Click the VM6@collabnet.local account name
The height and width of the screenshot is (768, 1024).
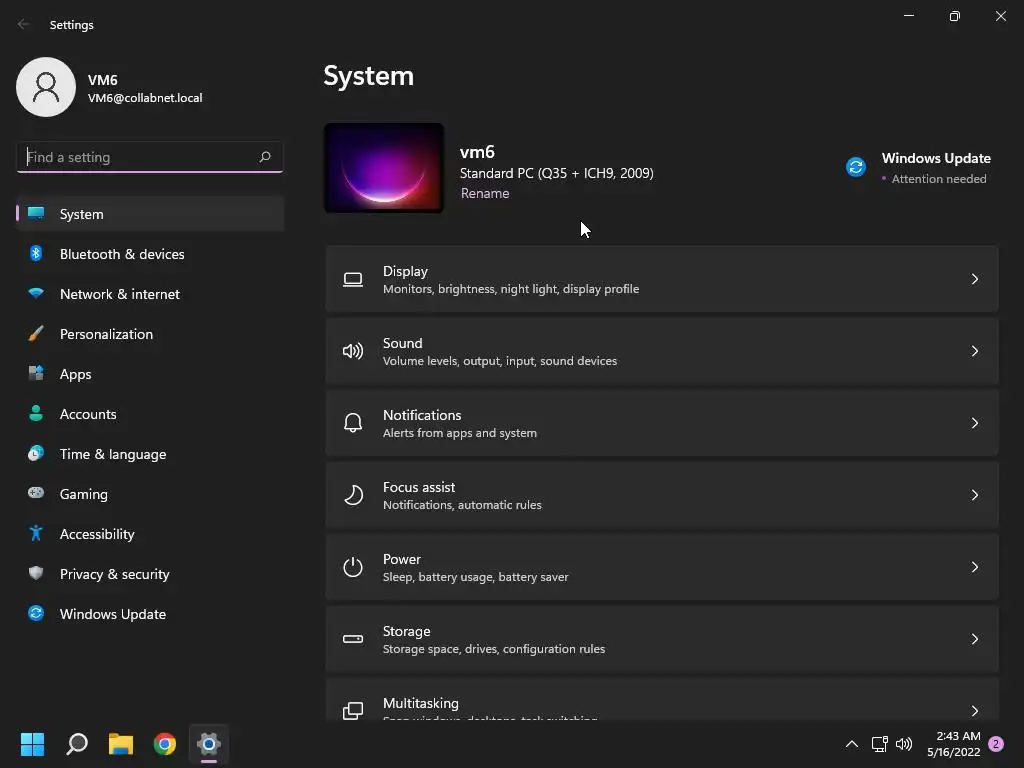[145, 98]
